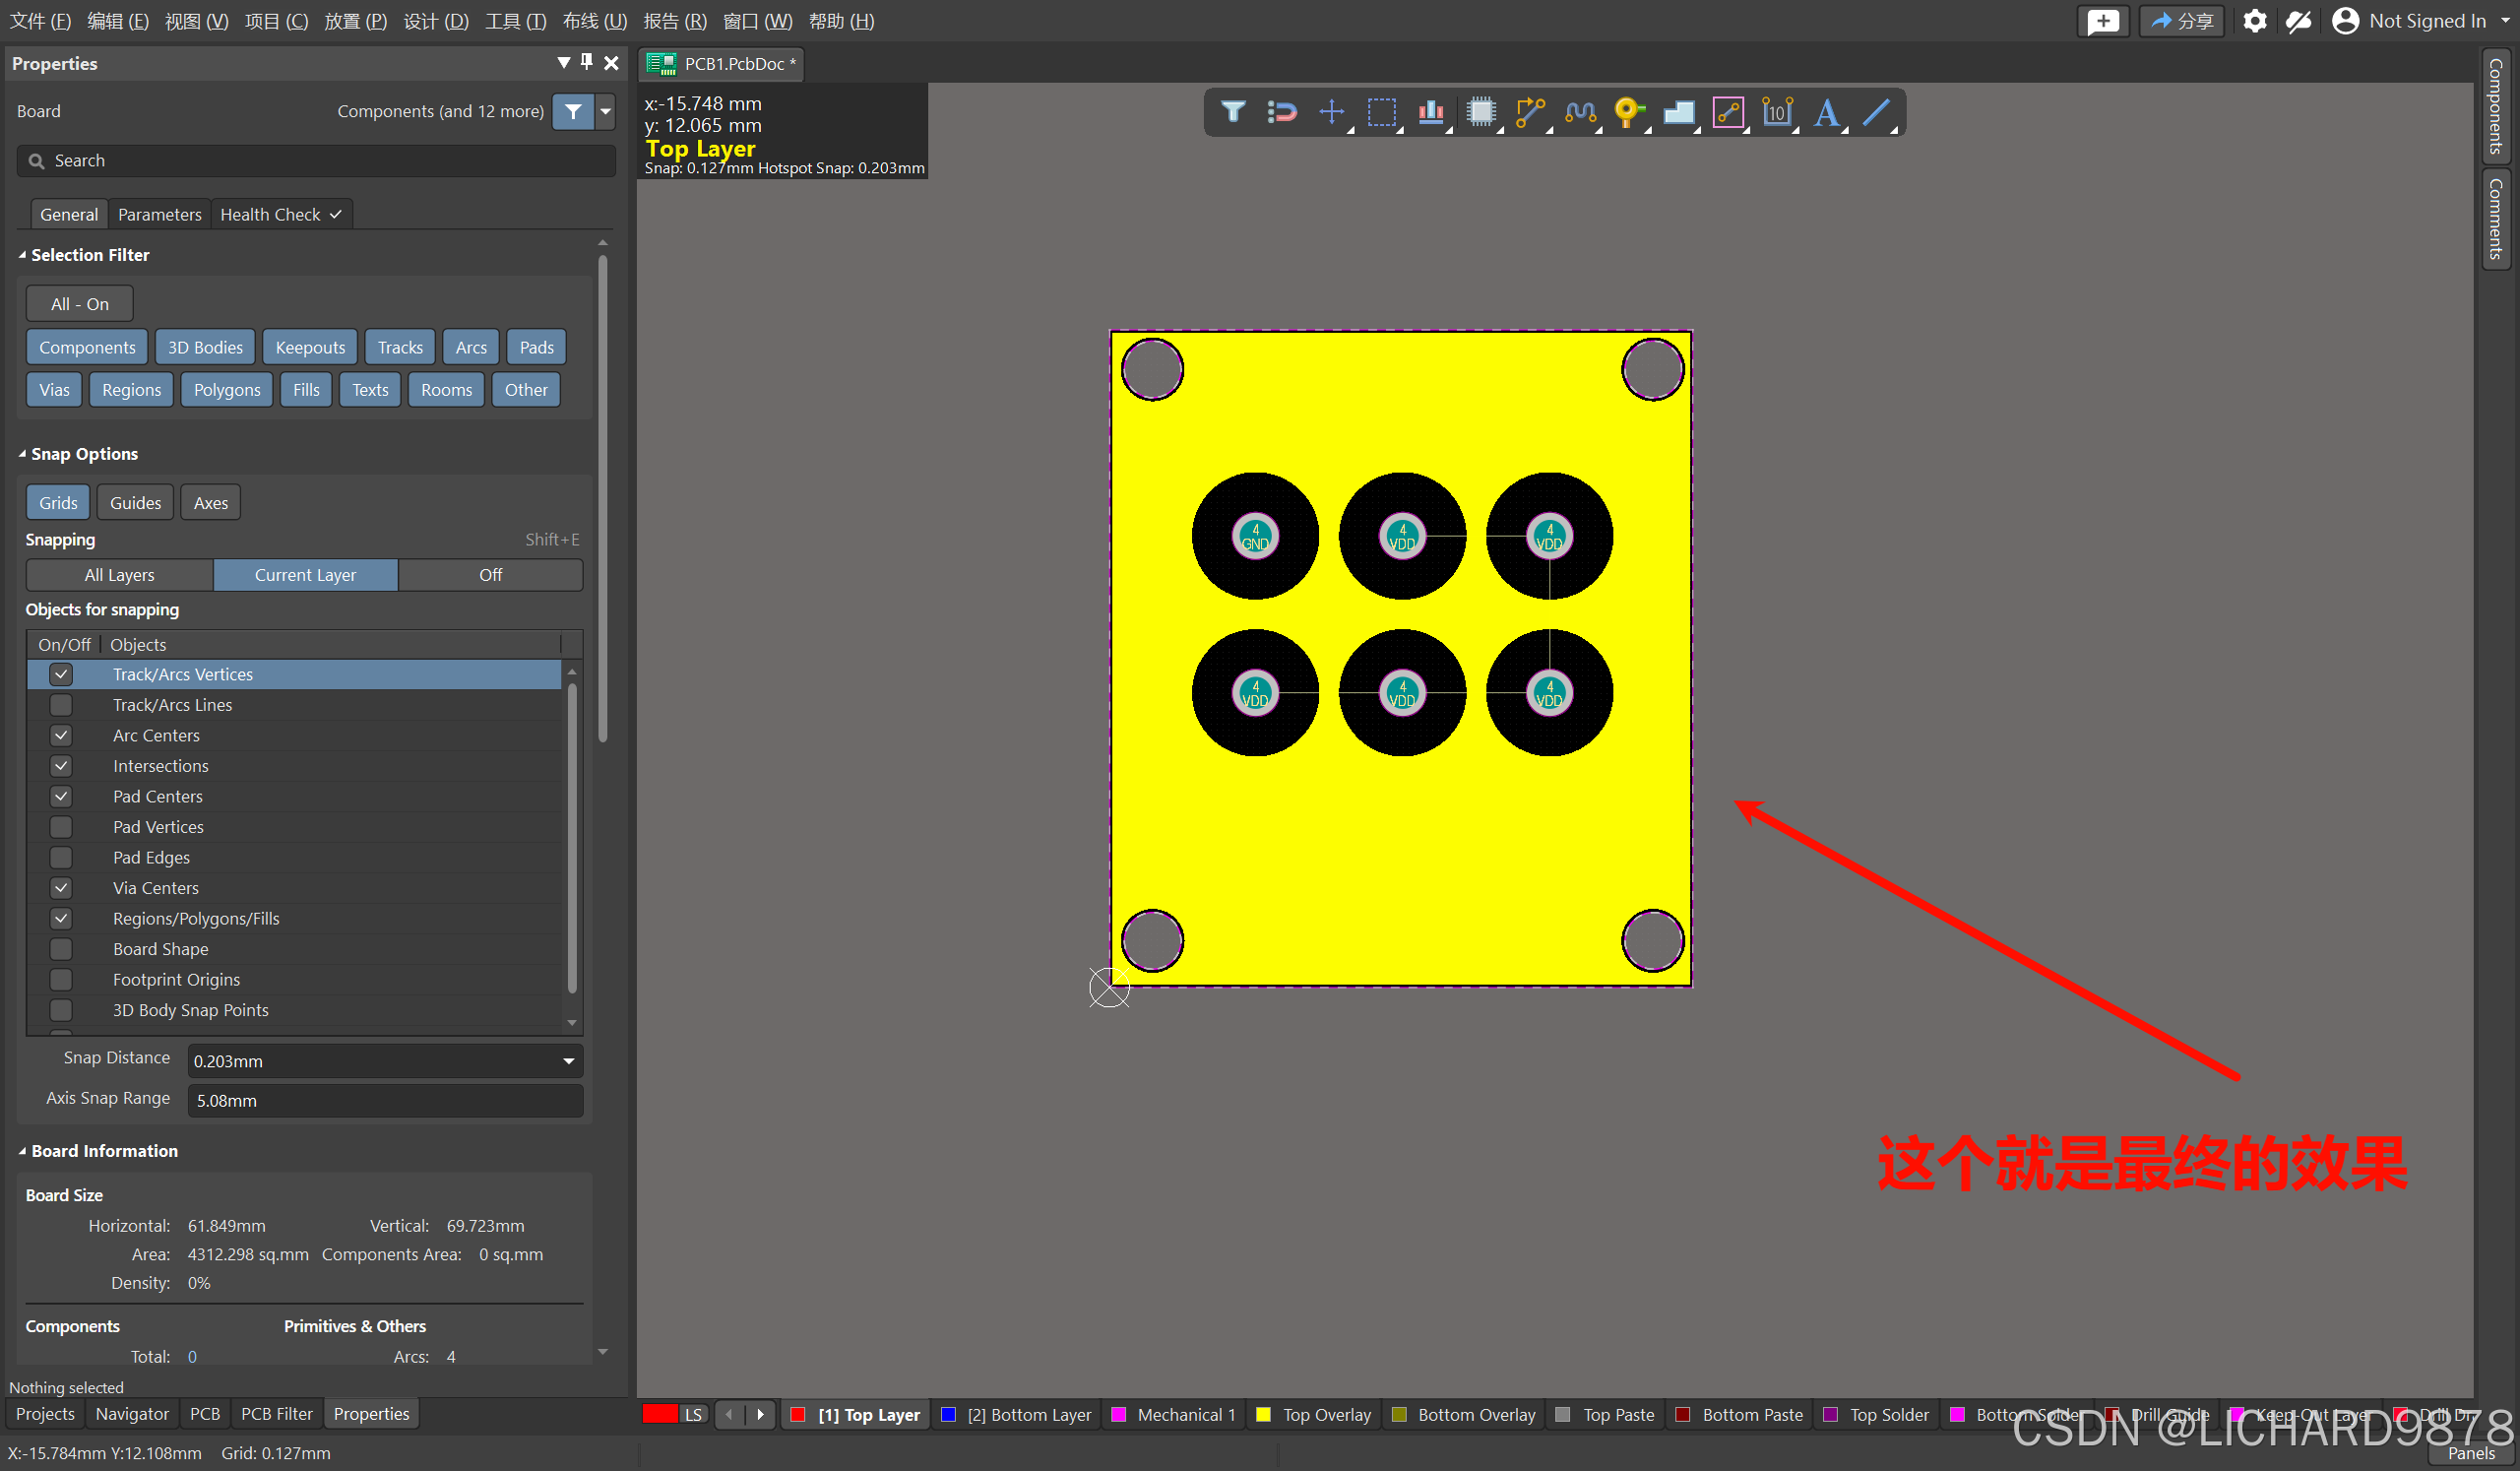Click the Bottom Layer blue color swatch
The image size is (2520, 1471).
coord(948,1415)
